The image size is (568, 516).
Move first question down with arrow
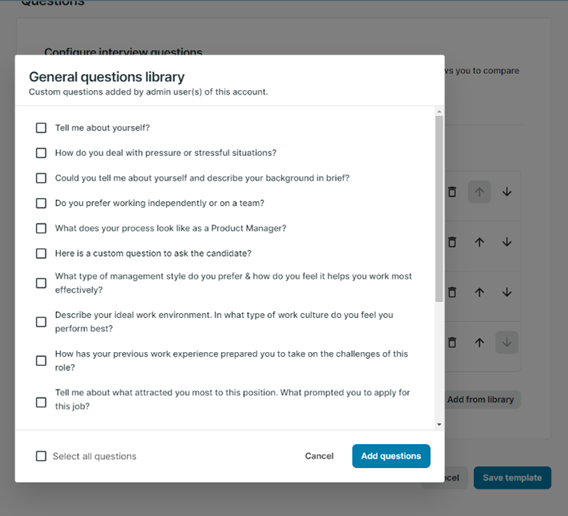click(507, 192)
